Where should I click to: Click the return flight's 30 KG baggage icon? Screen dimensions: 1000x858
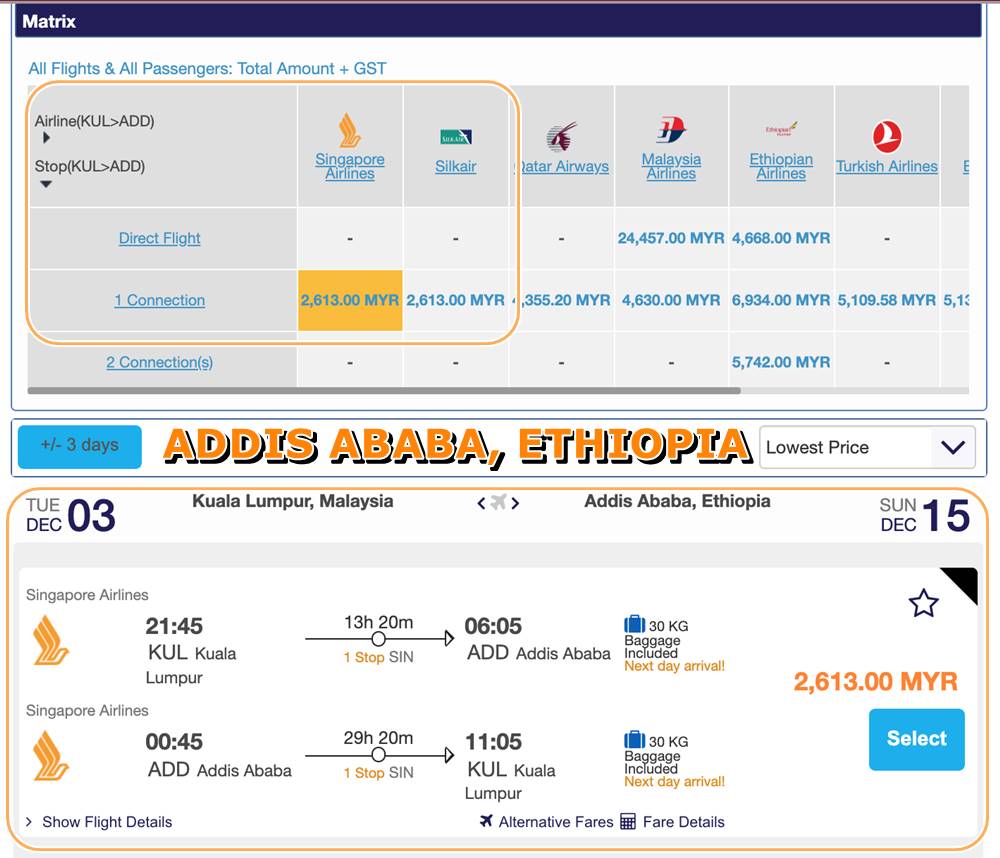(x=635, y=739)
